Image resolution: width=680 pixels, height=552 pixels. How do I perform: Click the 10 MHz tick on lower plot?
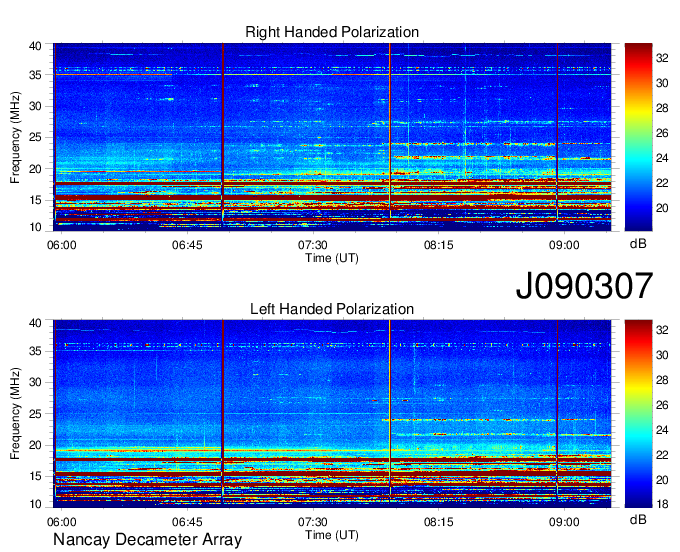[x=36, y=504]
